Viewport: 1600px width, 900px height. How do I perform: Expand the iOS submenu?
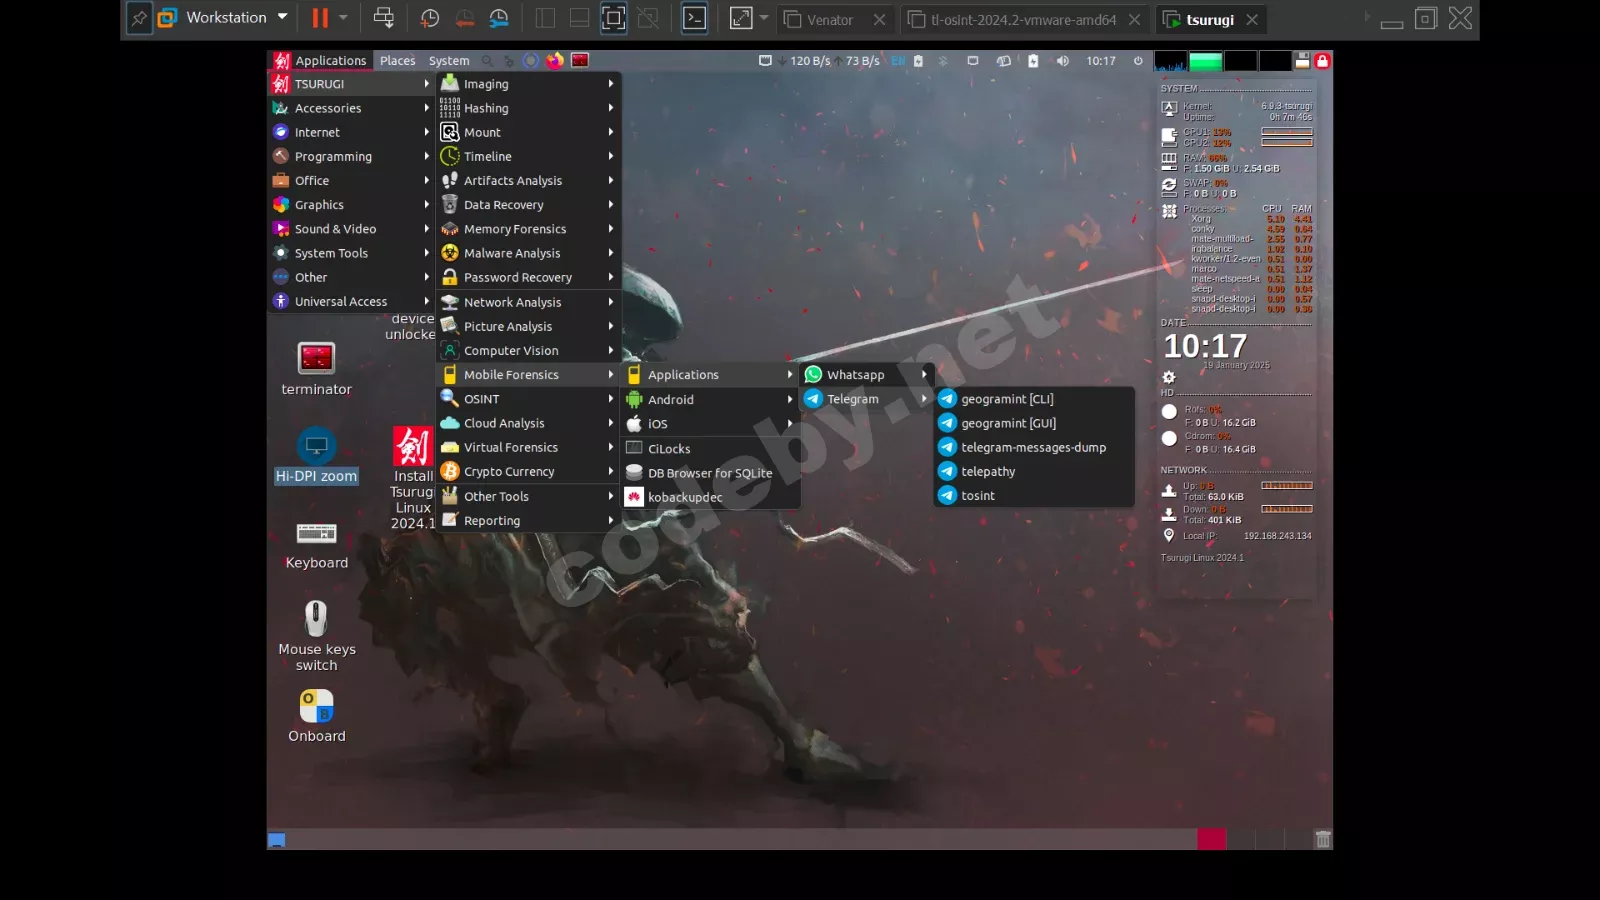tap(710, 424)
